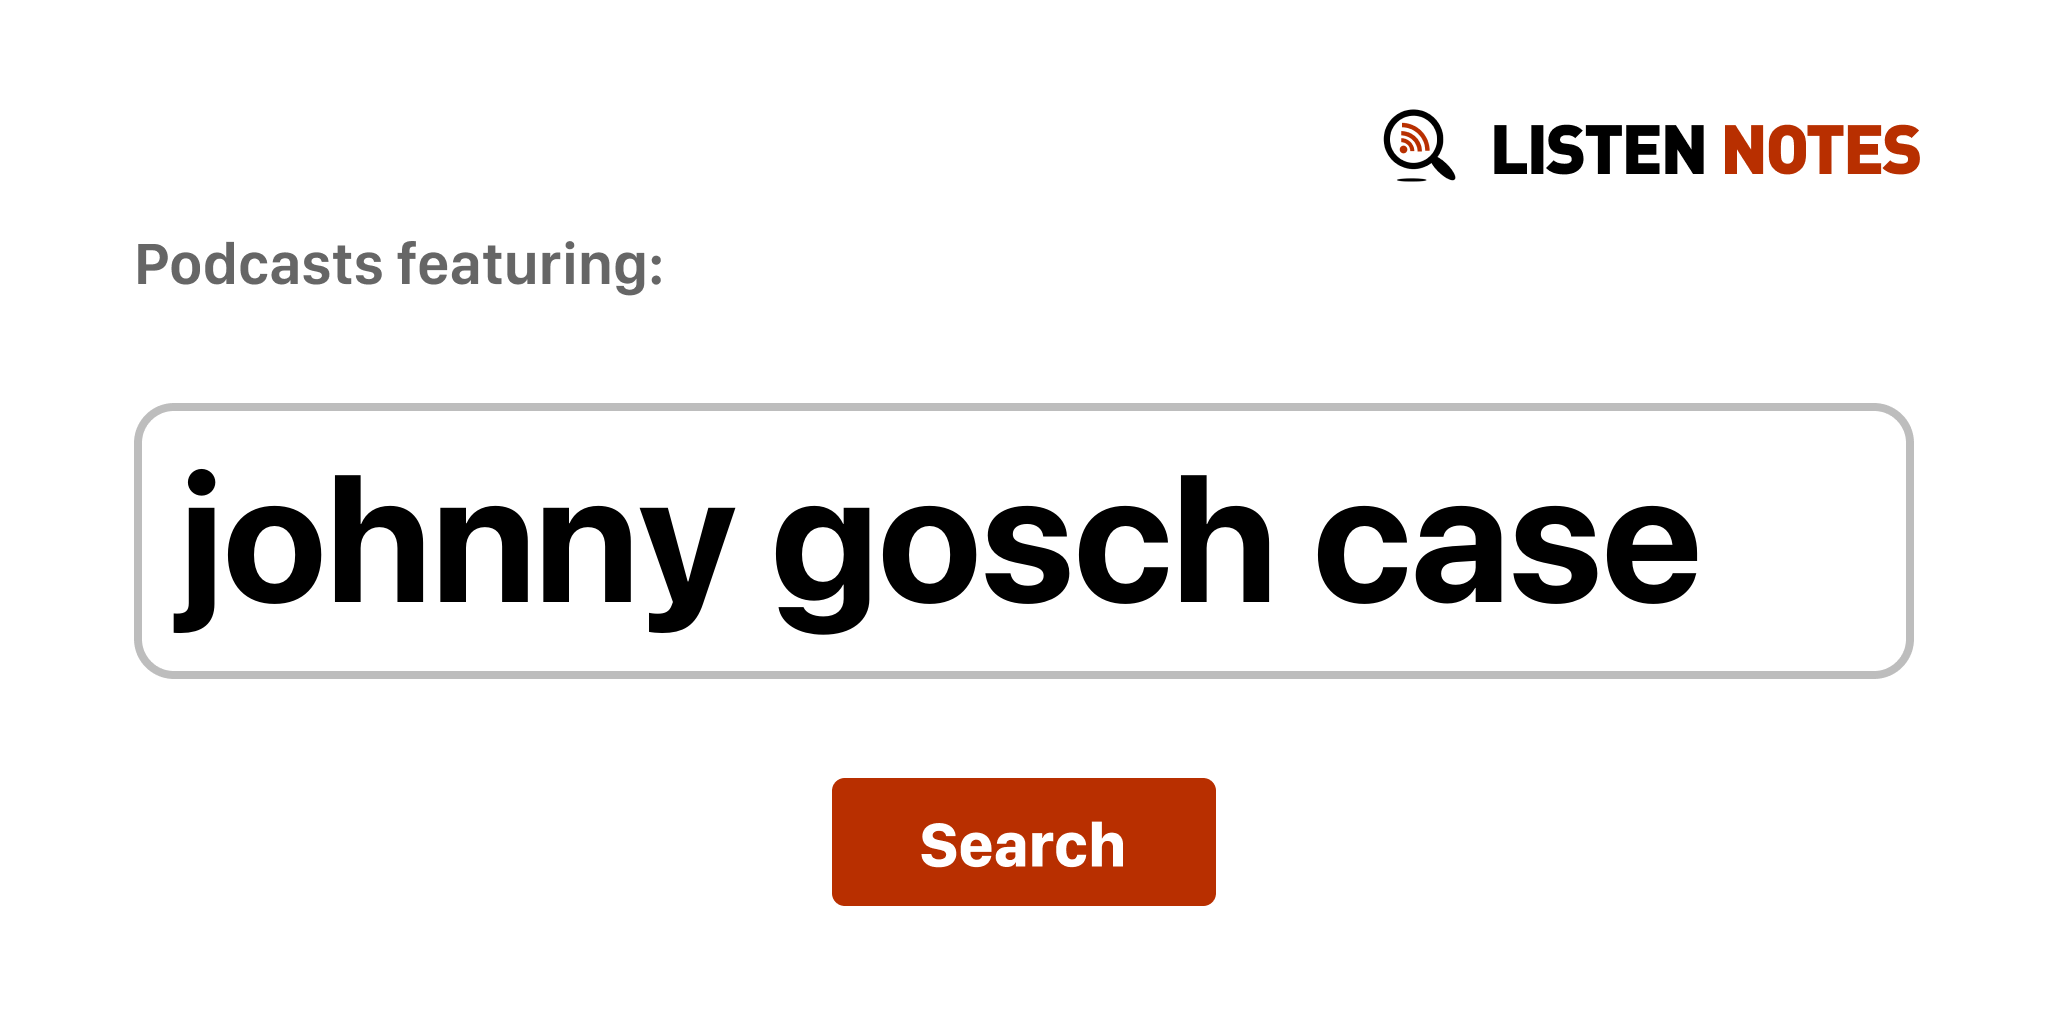
Task: Click the rounded gray border of the search field
Action: click(x=1023, y=407)
